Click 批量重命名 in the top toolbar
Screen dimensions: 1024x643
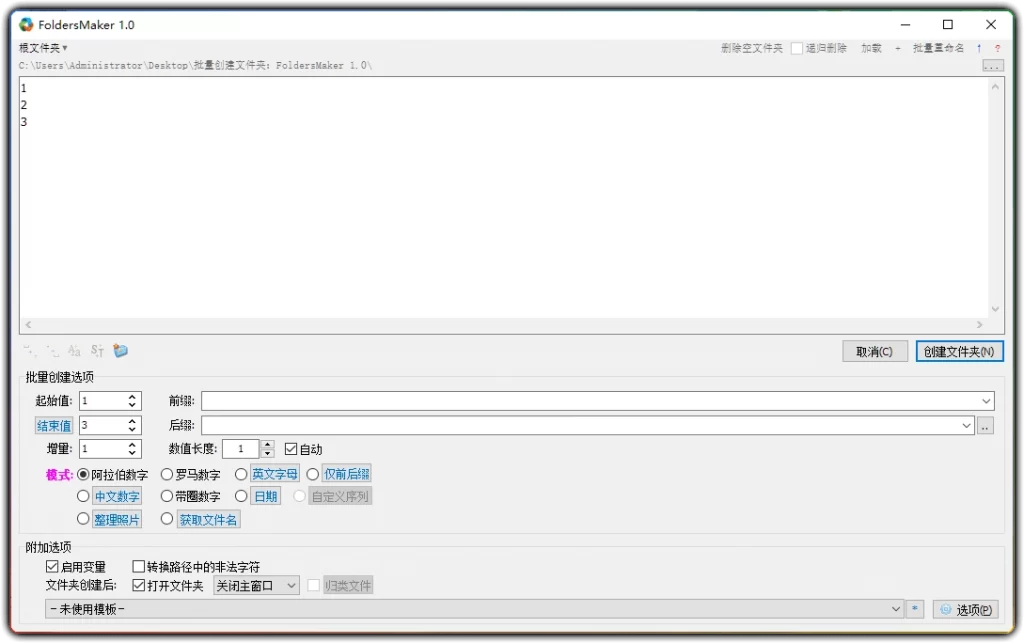click(x=939, y=47)
